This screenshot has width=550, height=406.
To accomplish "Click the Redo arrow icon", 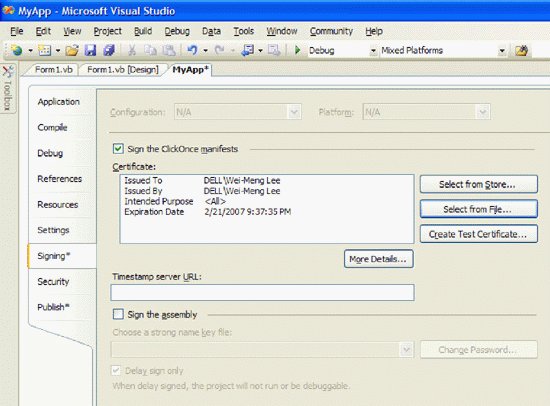I will [220, 51].
